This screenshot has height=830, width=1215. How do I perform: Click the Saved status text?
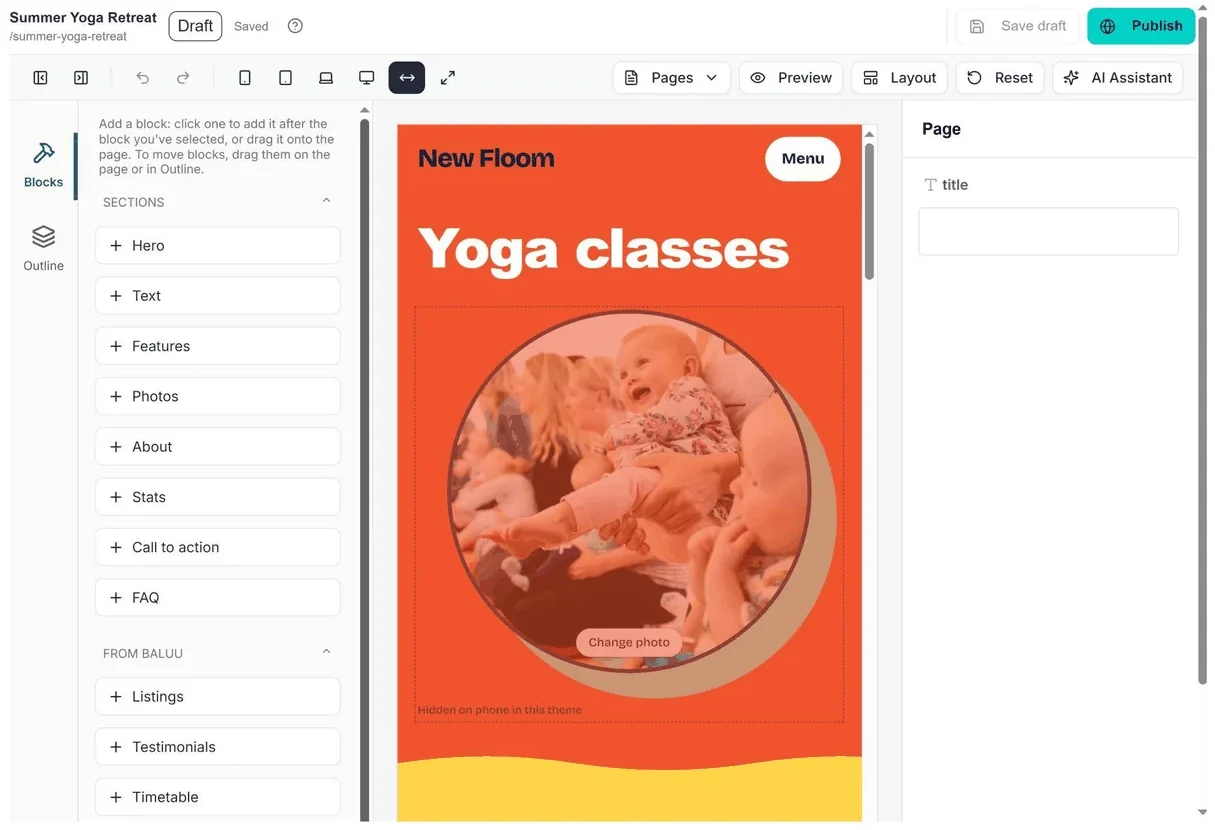[x=251, y=27]
